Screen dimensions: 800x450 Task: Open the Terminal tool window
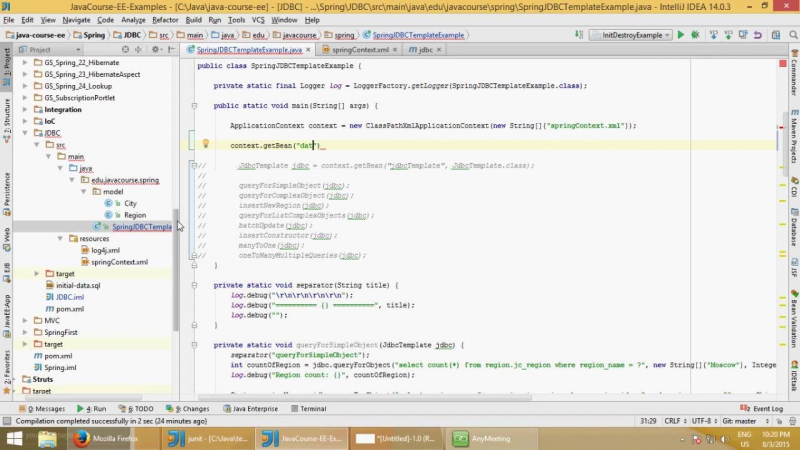pyautogui.click(x=308, y=408)
